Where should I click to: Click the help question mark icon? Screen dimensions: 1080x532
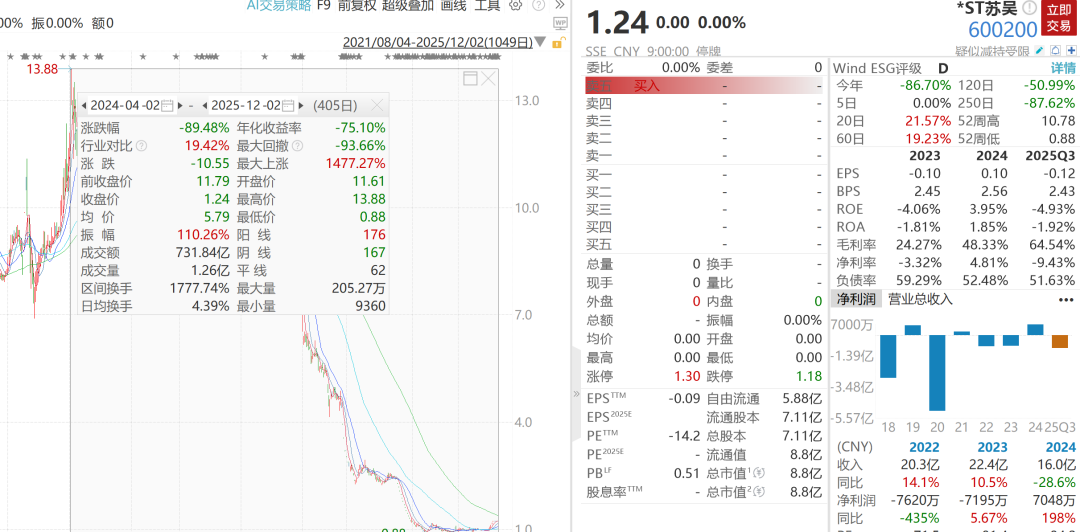coord(539,6)
